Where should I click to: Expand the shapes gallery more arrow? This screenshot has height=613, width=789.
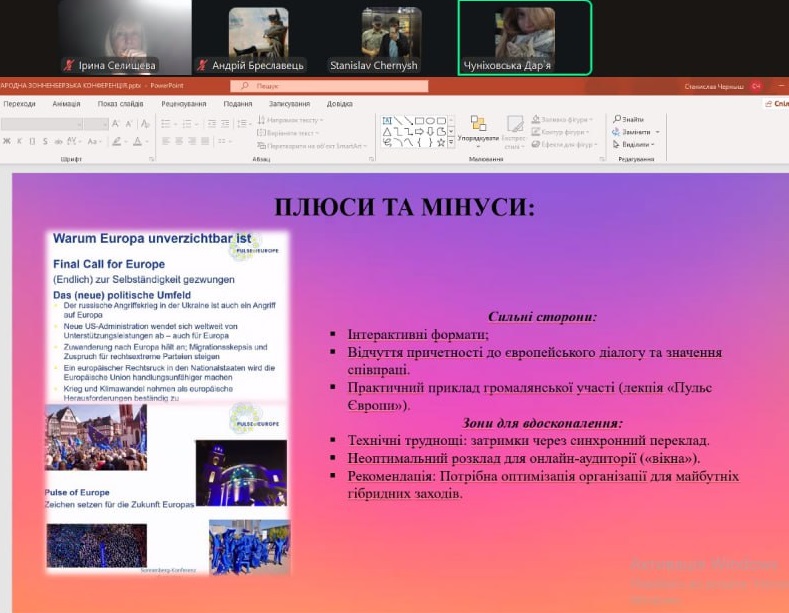452,143
